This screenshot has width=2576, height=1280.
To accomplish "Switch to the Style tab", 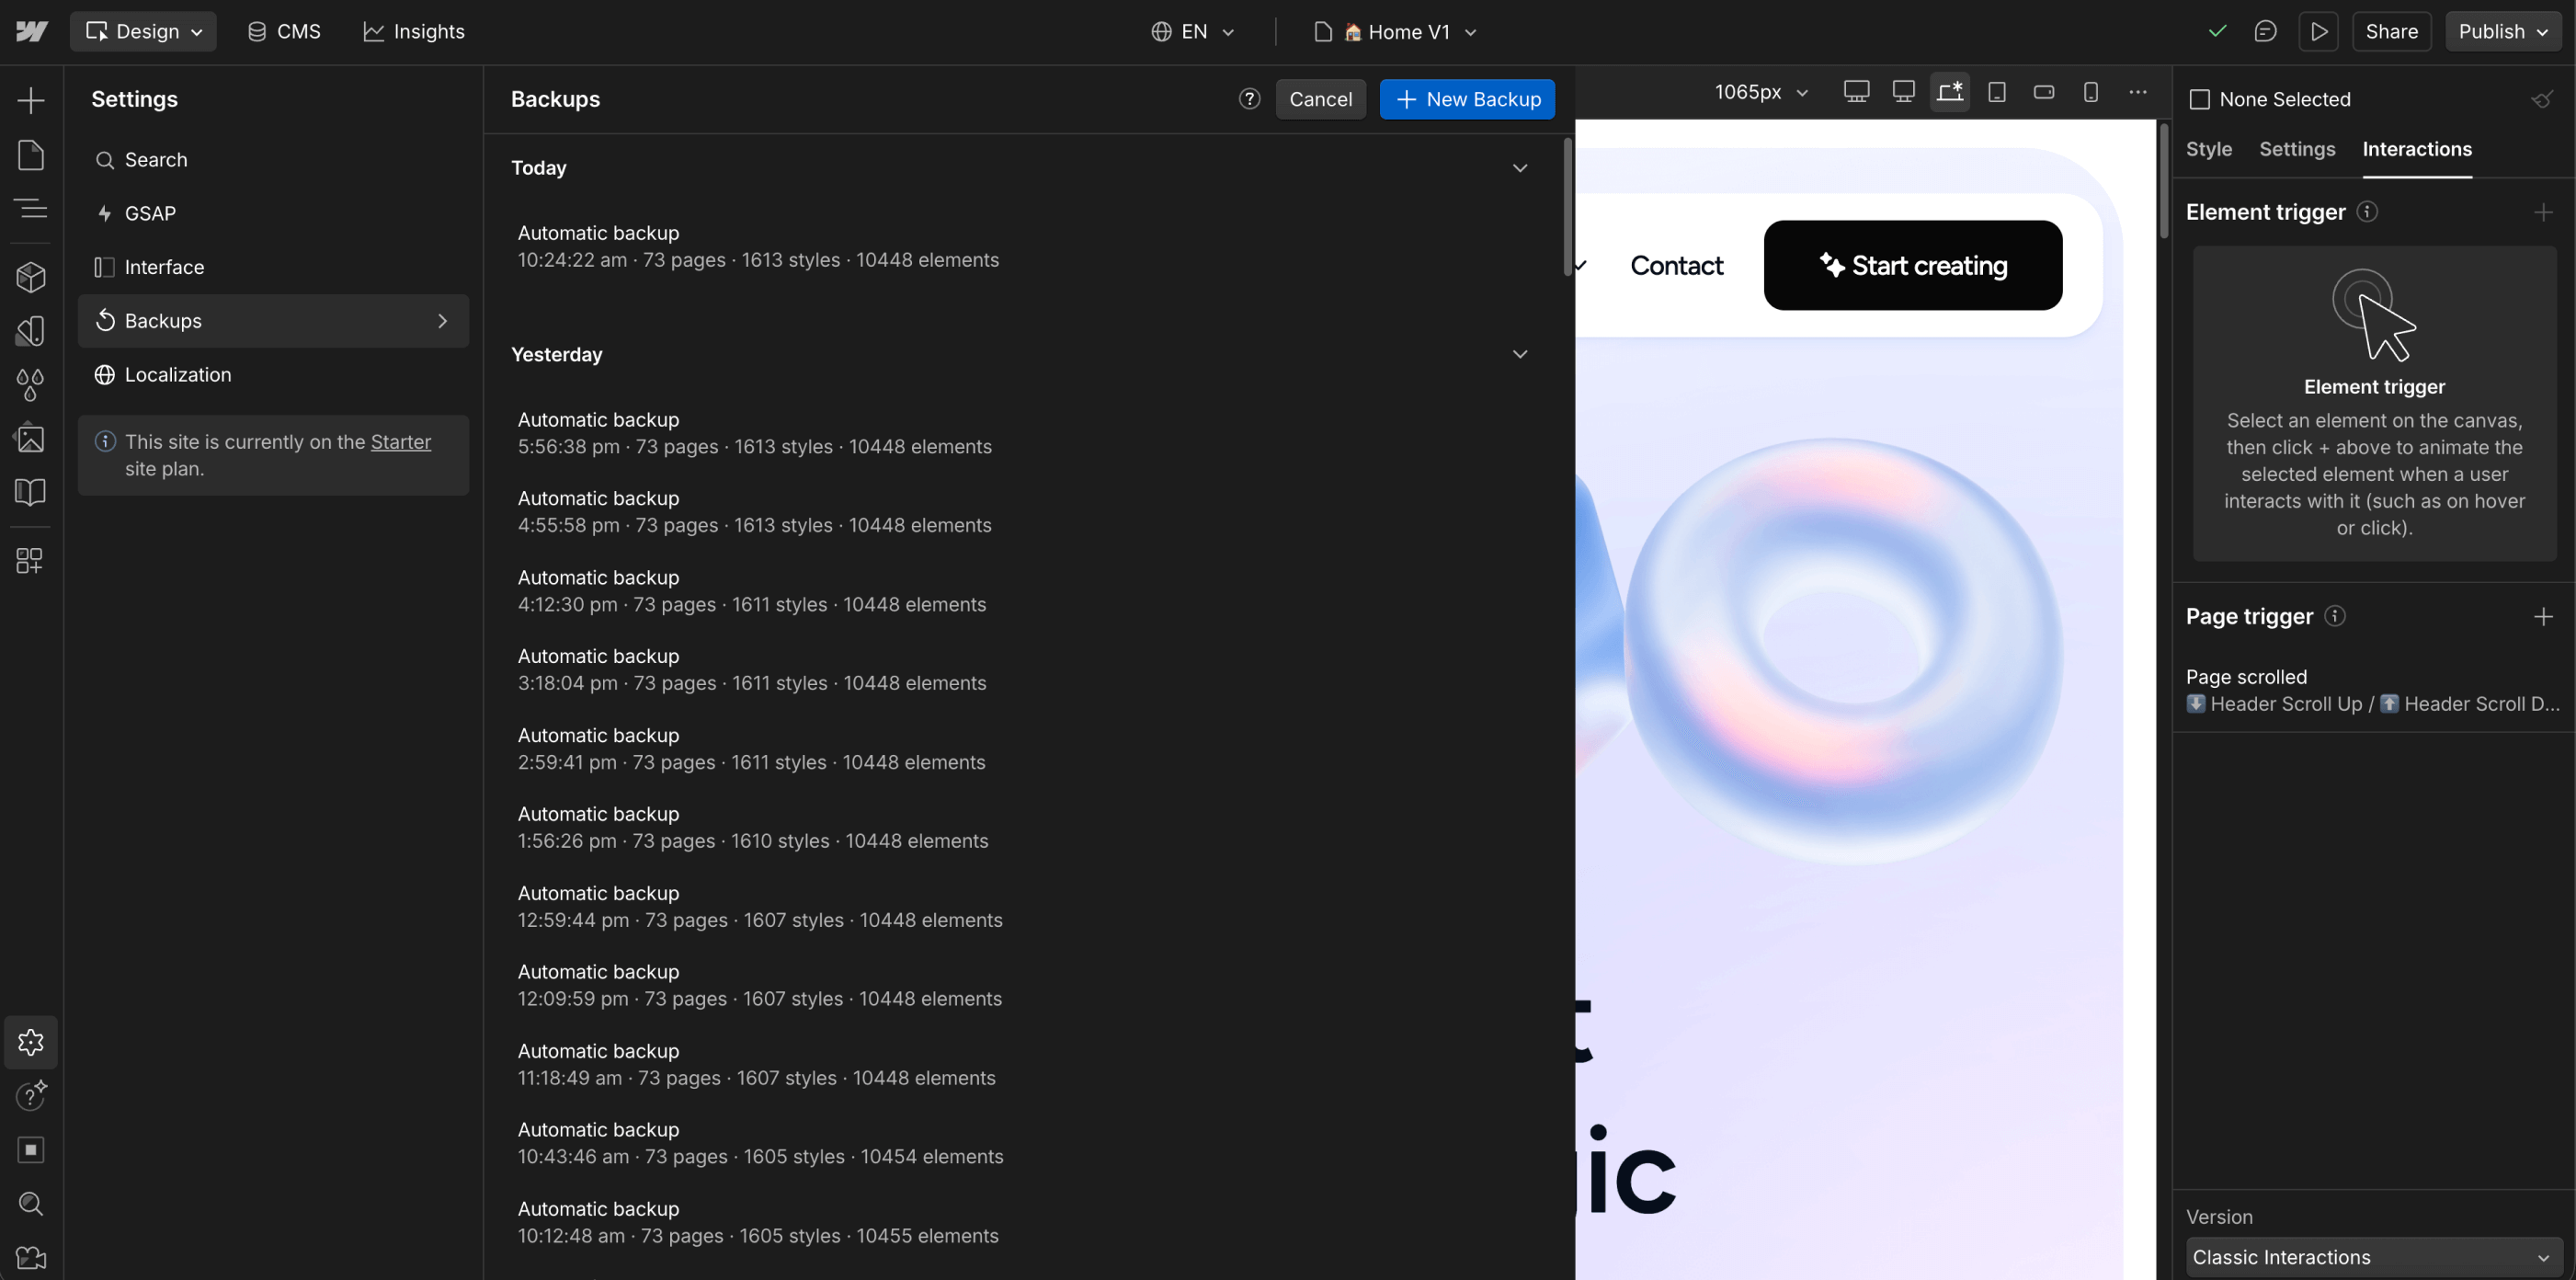I will coord(2209,148).
